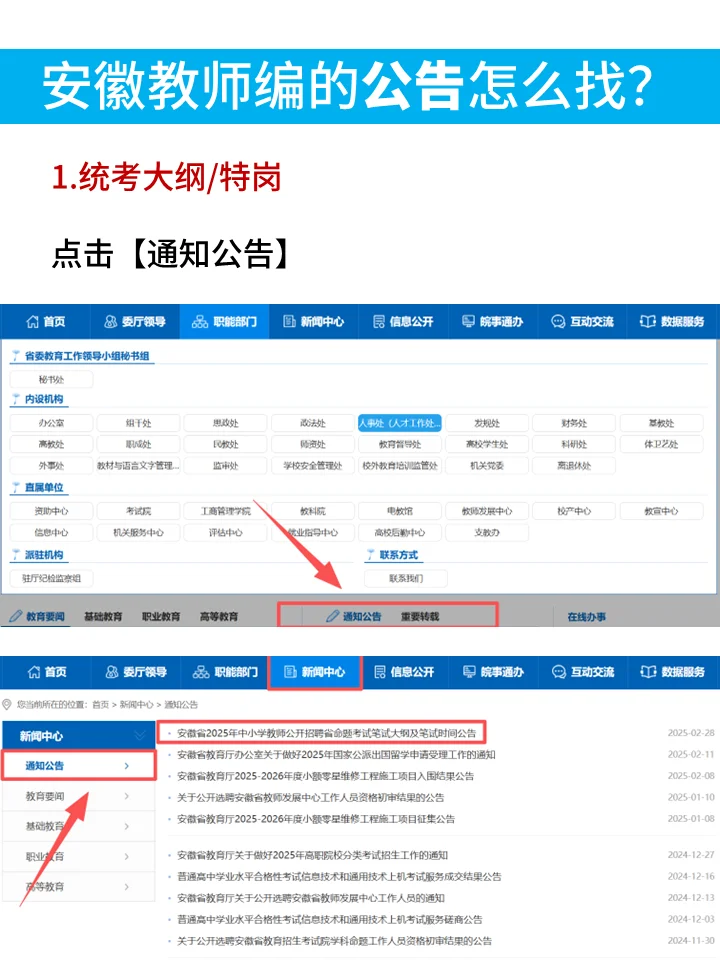Click the 秘书处 department button

51,380
